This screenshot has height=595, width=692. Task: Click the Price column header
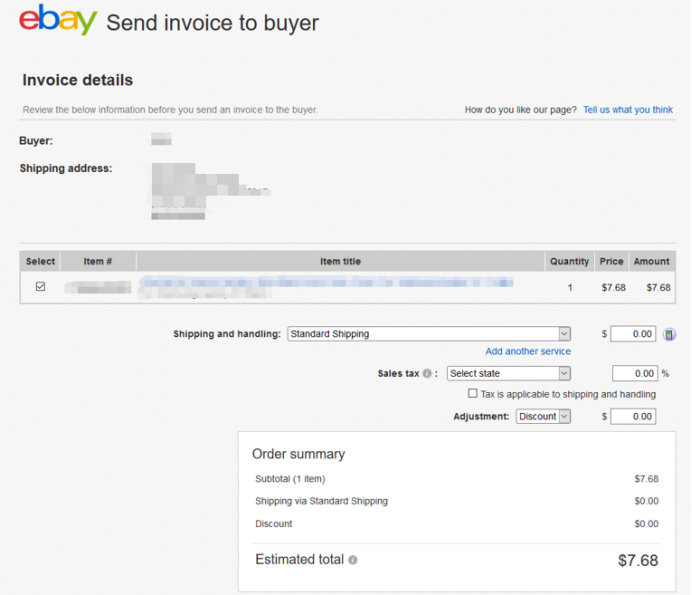tap(611, 261)
